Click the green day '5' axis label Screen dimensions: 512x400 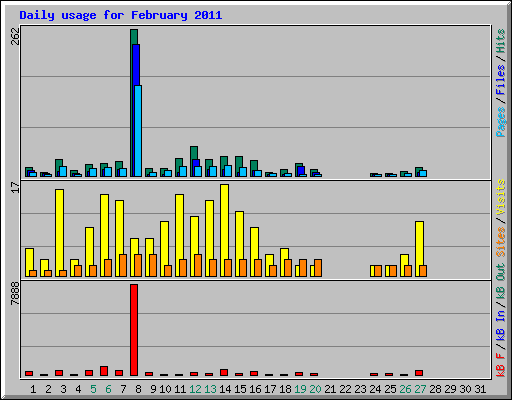(x=93, y=389)
